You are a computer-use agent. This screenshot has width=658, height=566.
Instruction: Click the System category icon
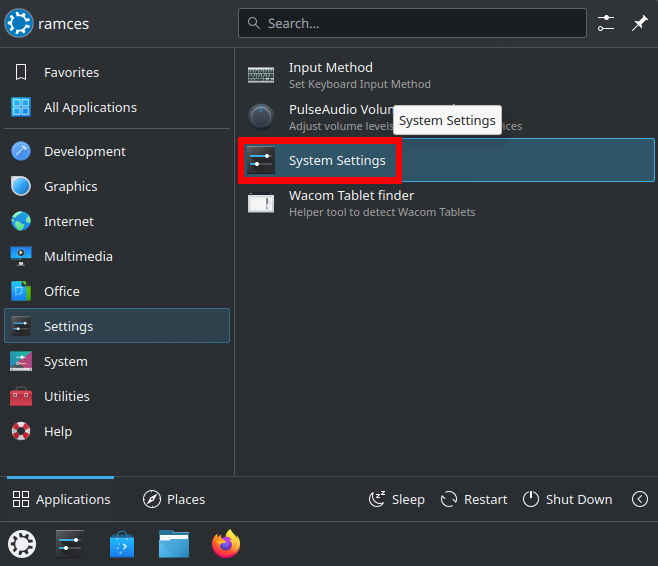(x=21, y=361)
